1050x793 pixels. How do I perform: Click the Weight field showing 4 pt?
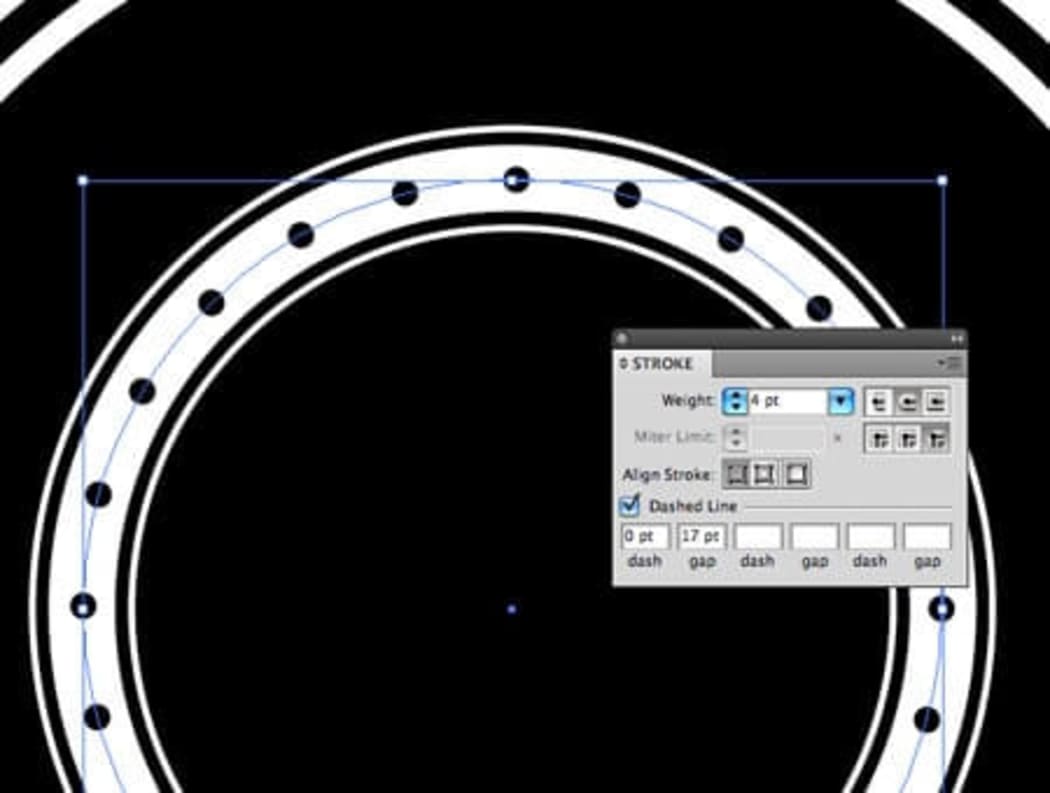788,401
